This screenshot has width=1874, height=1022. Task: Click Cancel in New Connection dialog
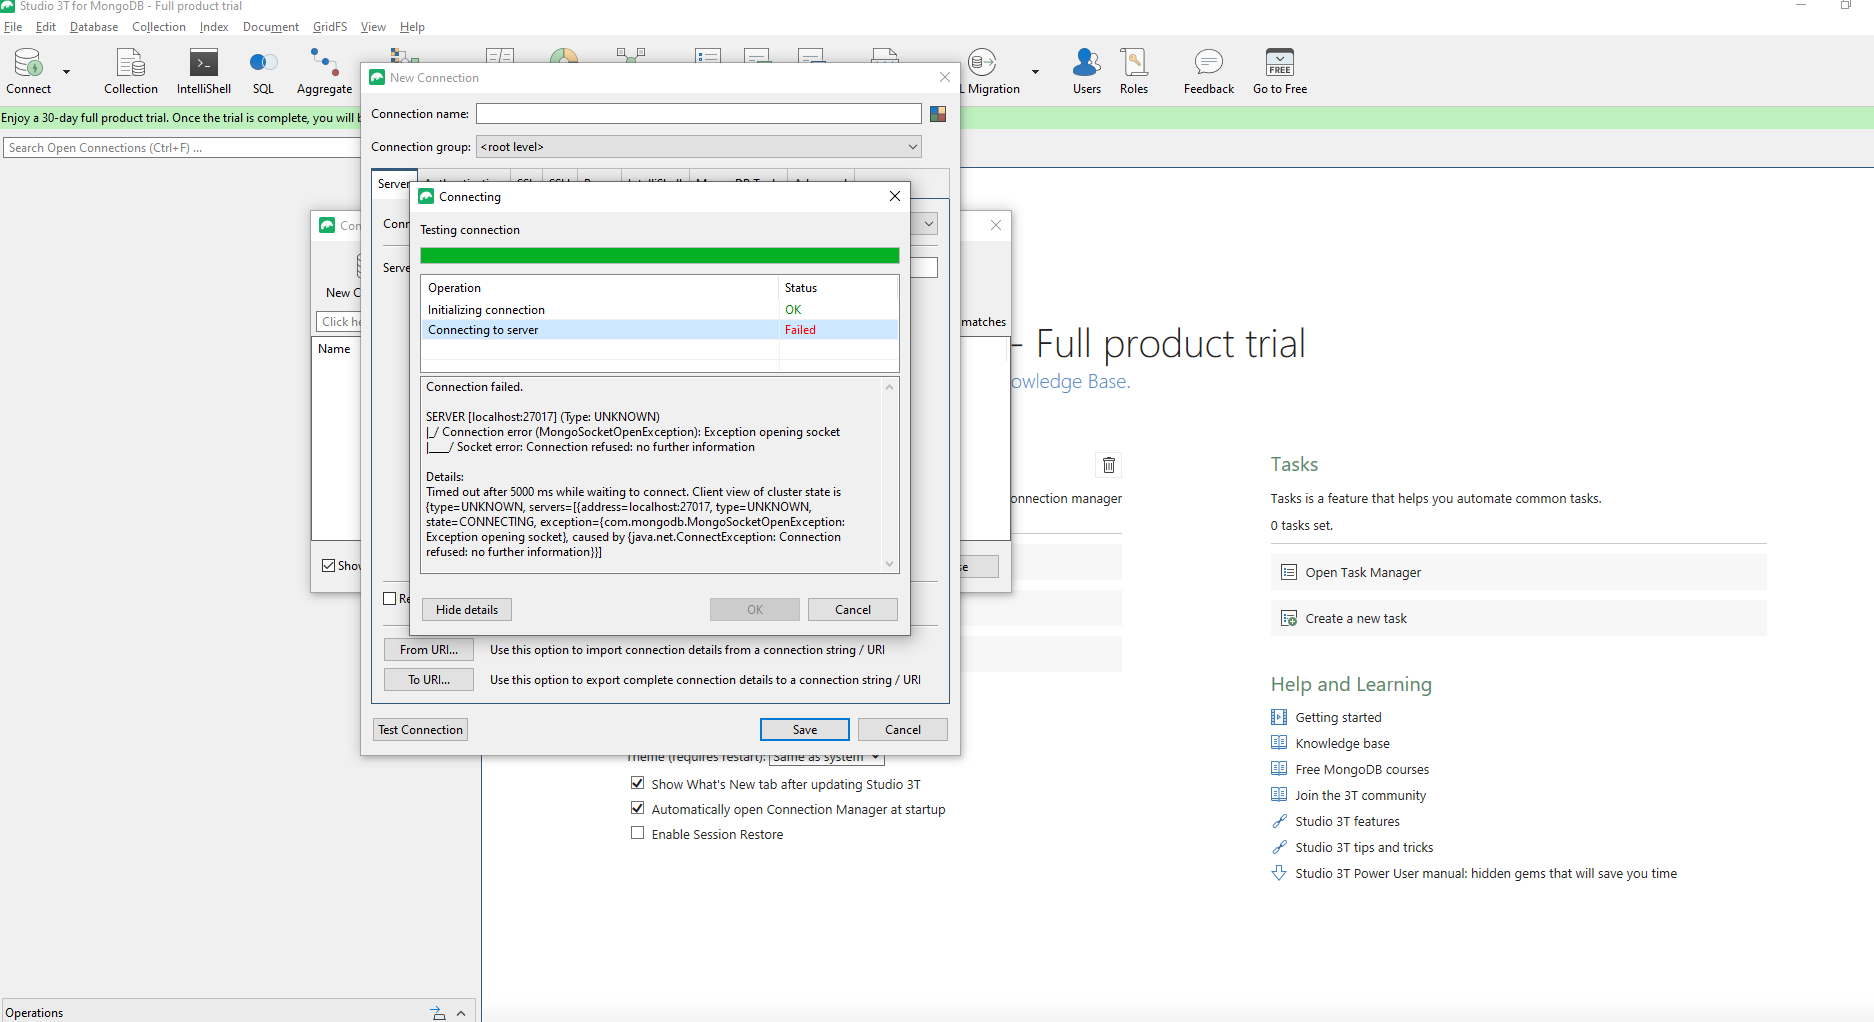[903, 729]
